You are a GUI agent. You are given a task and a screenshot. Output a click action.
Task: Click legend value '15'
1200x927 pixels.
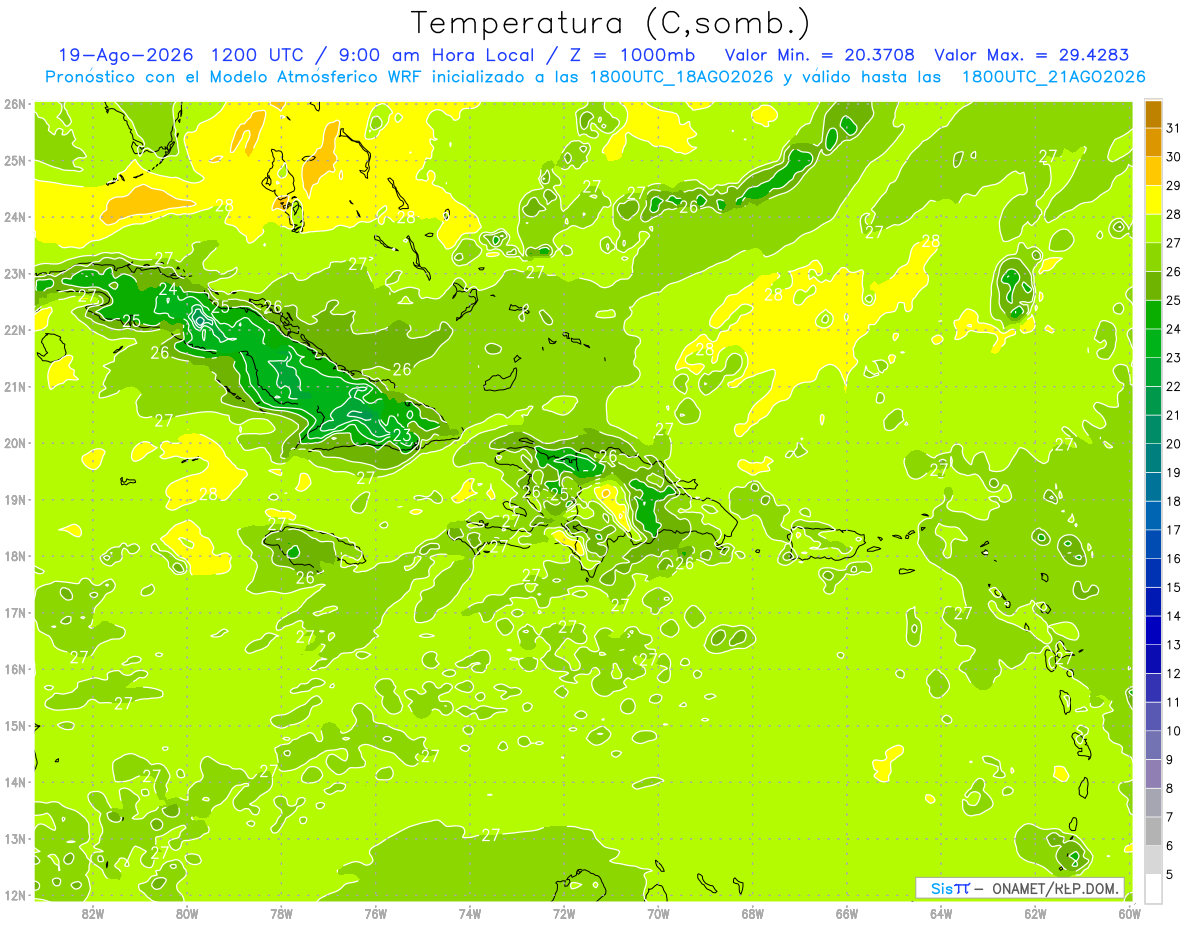click(1174, 587)
